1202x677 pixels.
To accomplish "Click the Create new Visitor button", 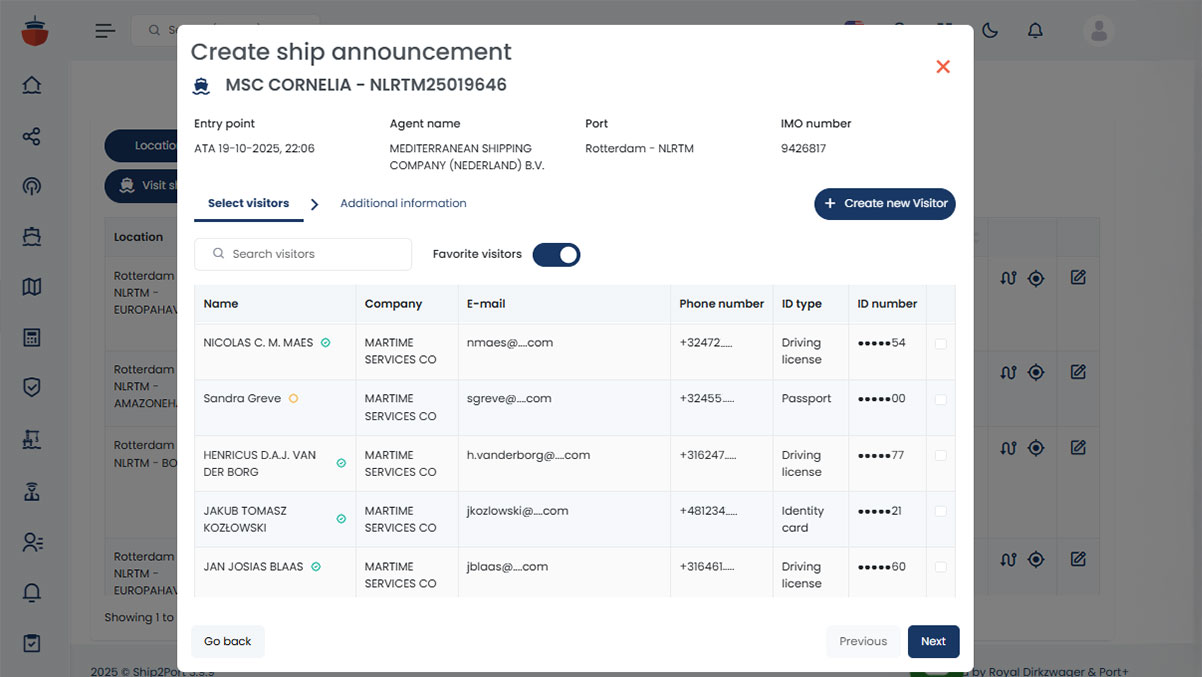I will pos(885,203).
